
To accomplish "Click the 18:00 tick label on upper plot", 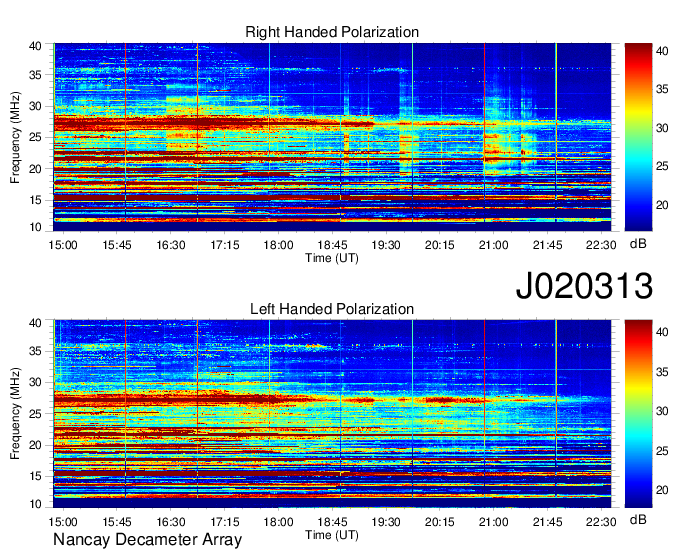I will [278, 245].
